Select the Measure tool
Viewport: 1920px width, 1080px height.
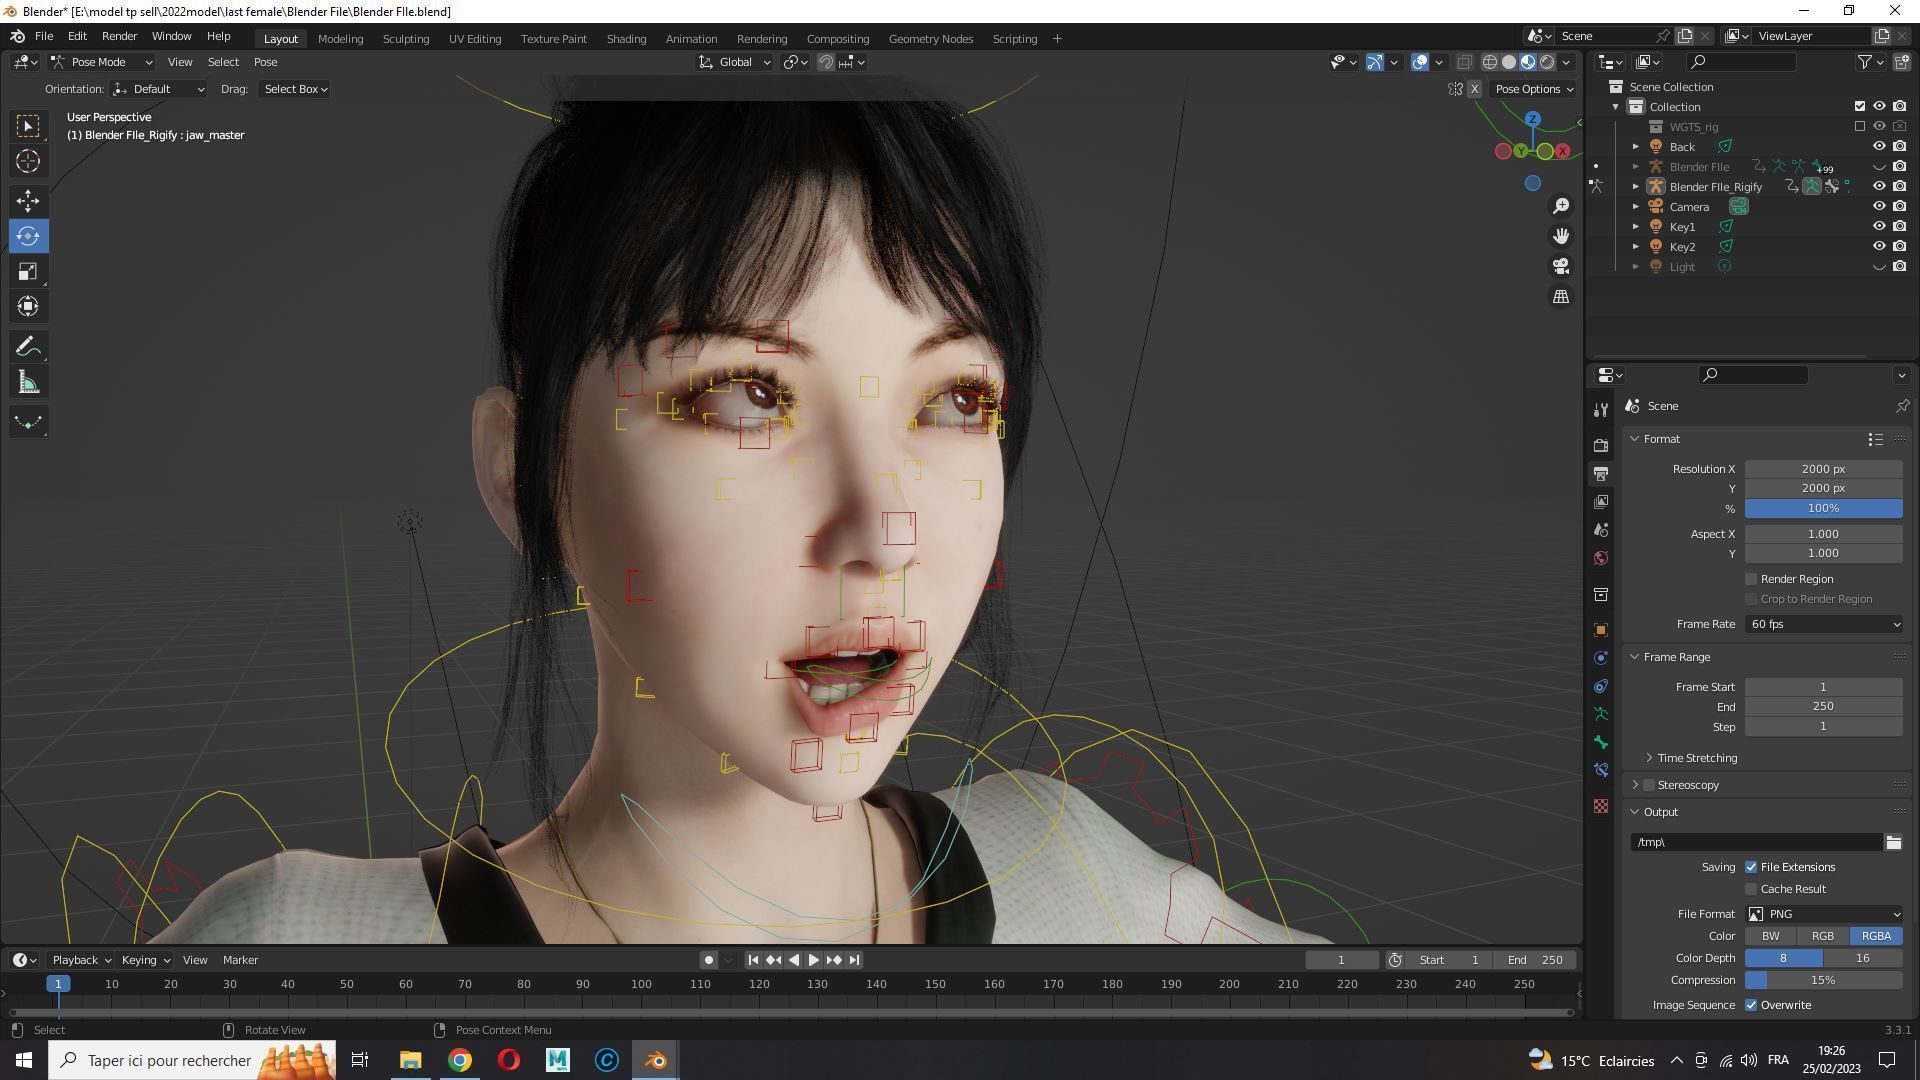coord(28,383)
